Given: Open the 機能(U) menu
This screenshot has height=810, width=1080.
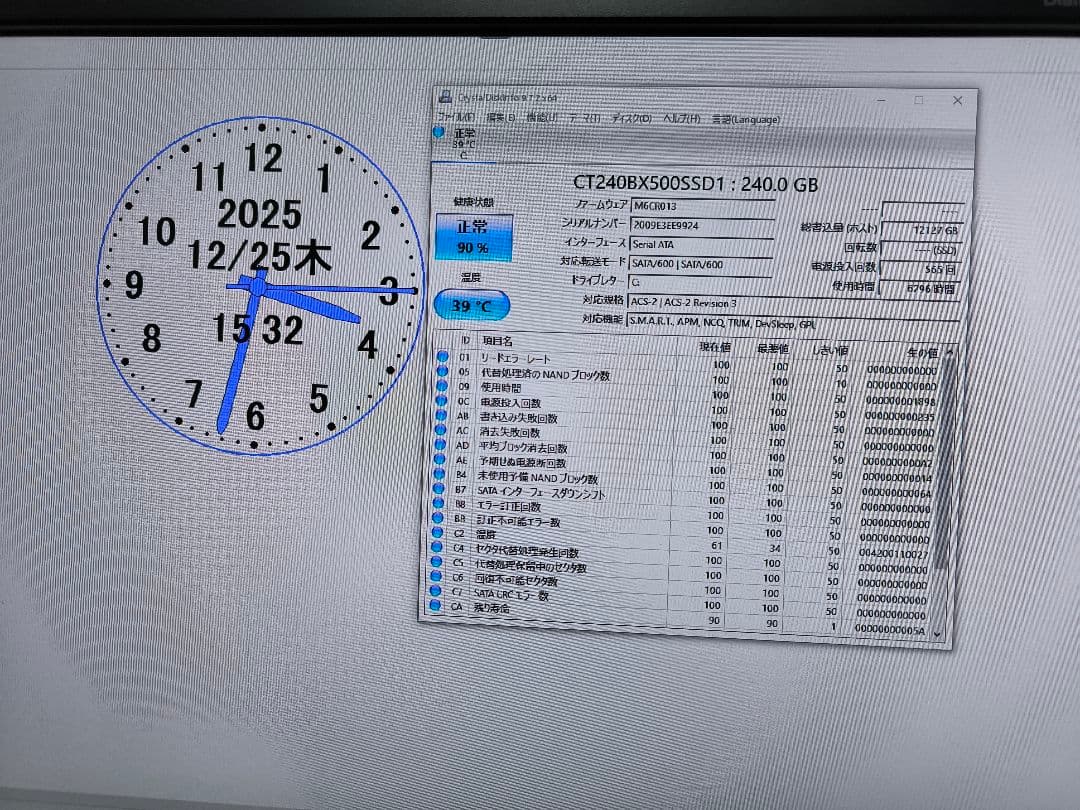Looking at the screenshot, I should point(542,117).
